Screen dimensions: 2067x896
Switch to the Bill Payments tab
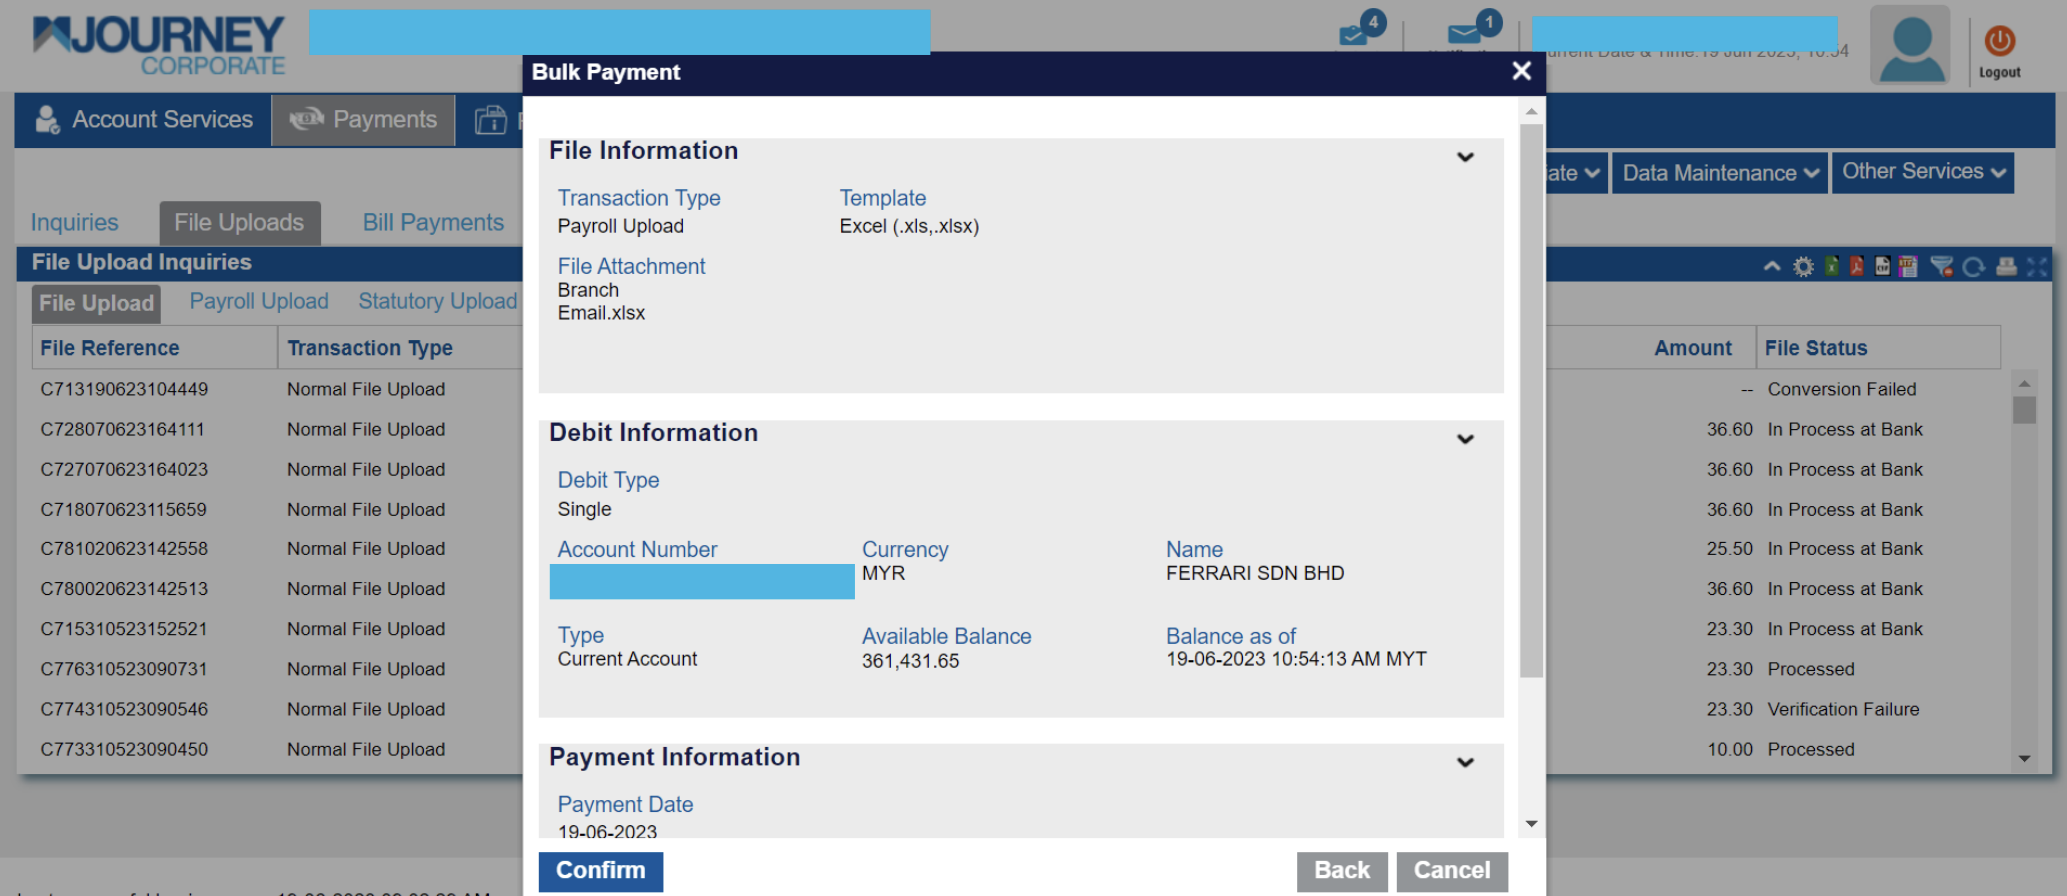click(433, 223)
